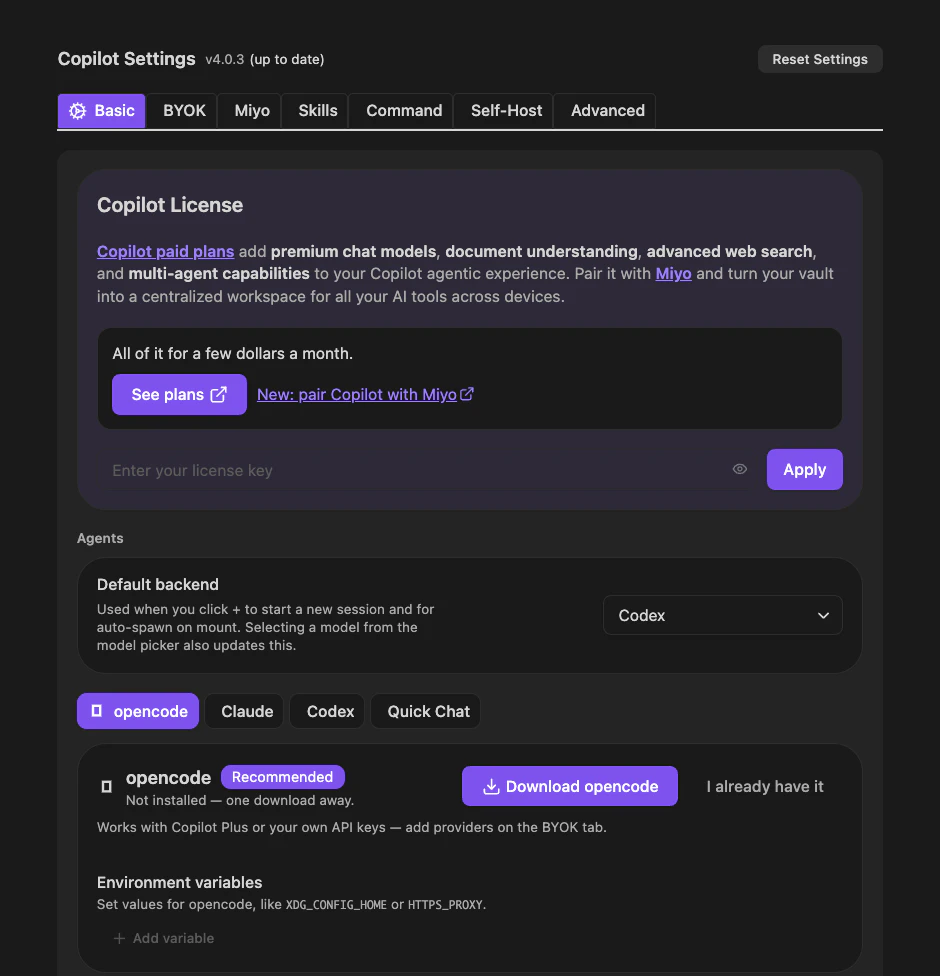The height and width of the screenshot is (976, 940).
Task: Switch to the Advanced settings tab
Action: 608,111
